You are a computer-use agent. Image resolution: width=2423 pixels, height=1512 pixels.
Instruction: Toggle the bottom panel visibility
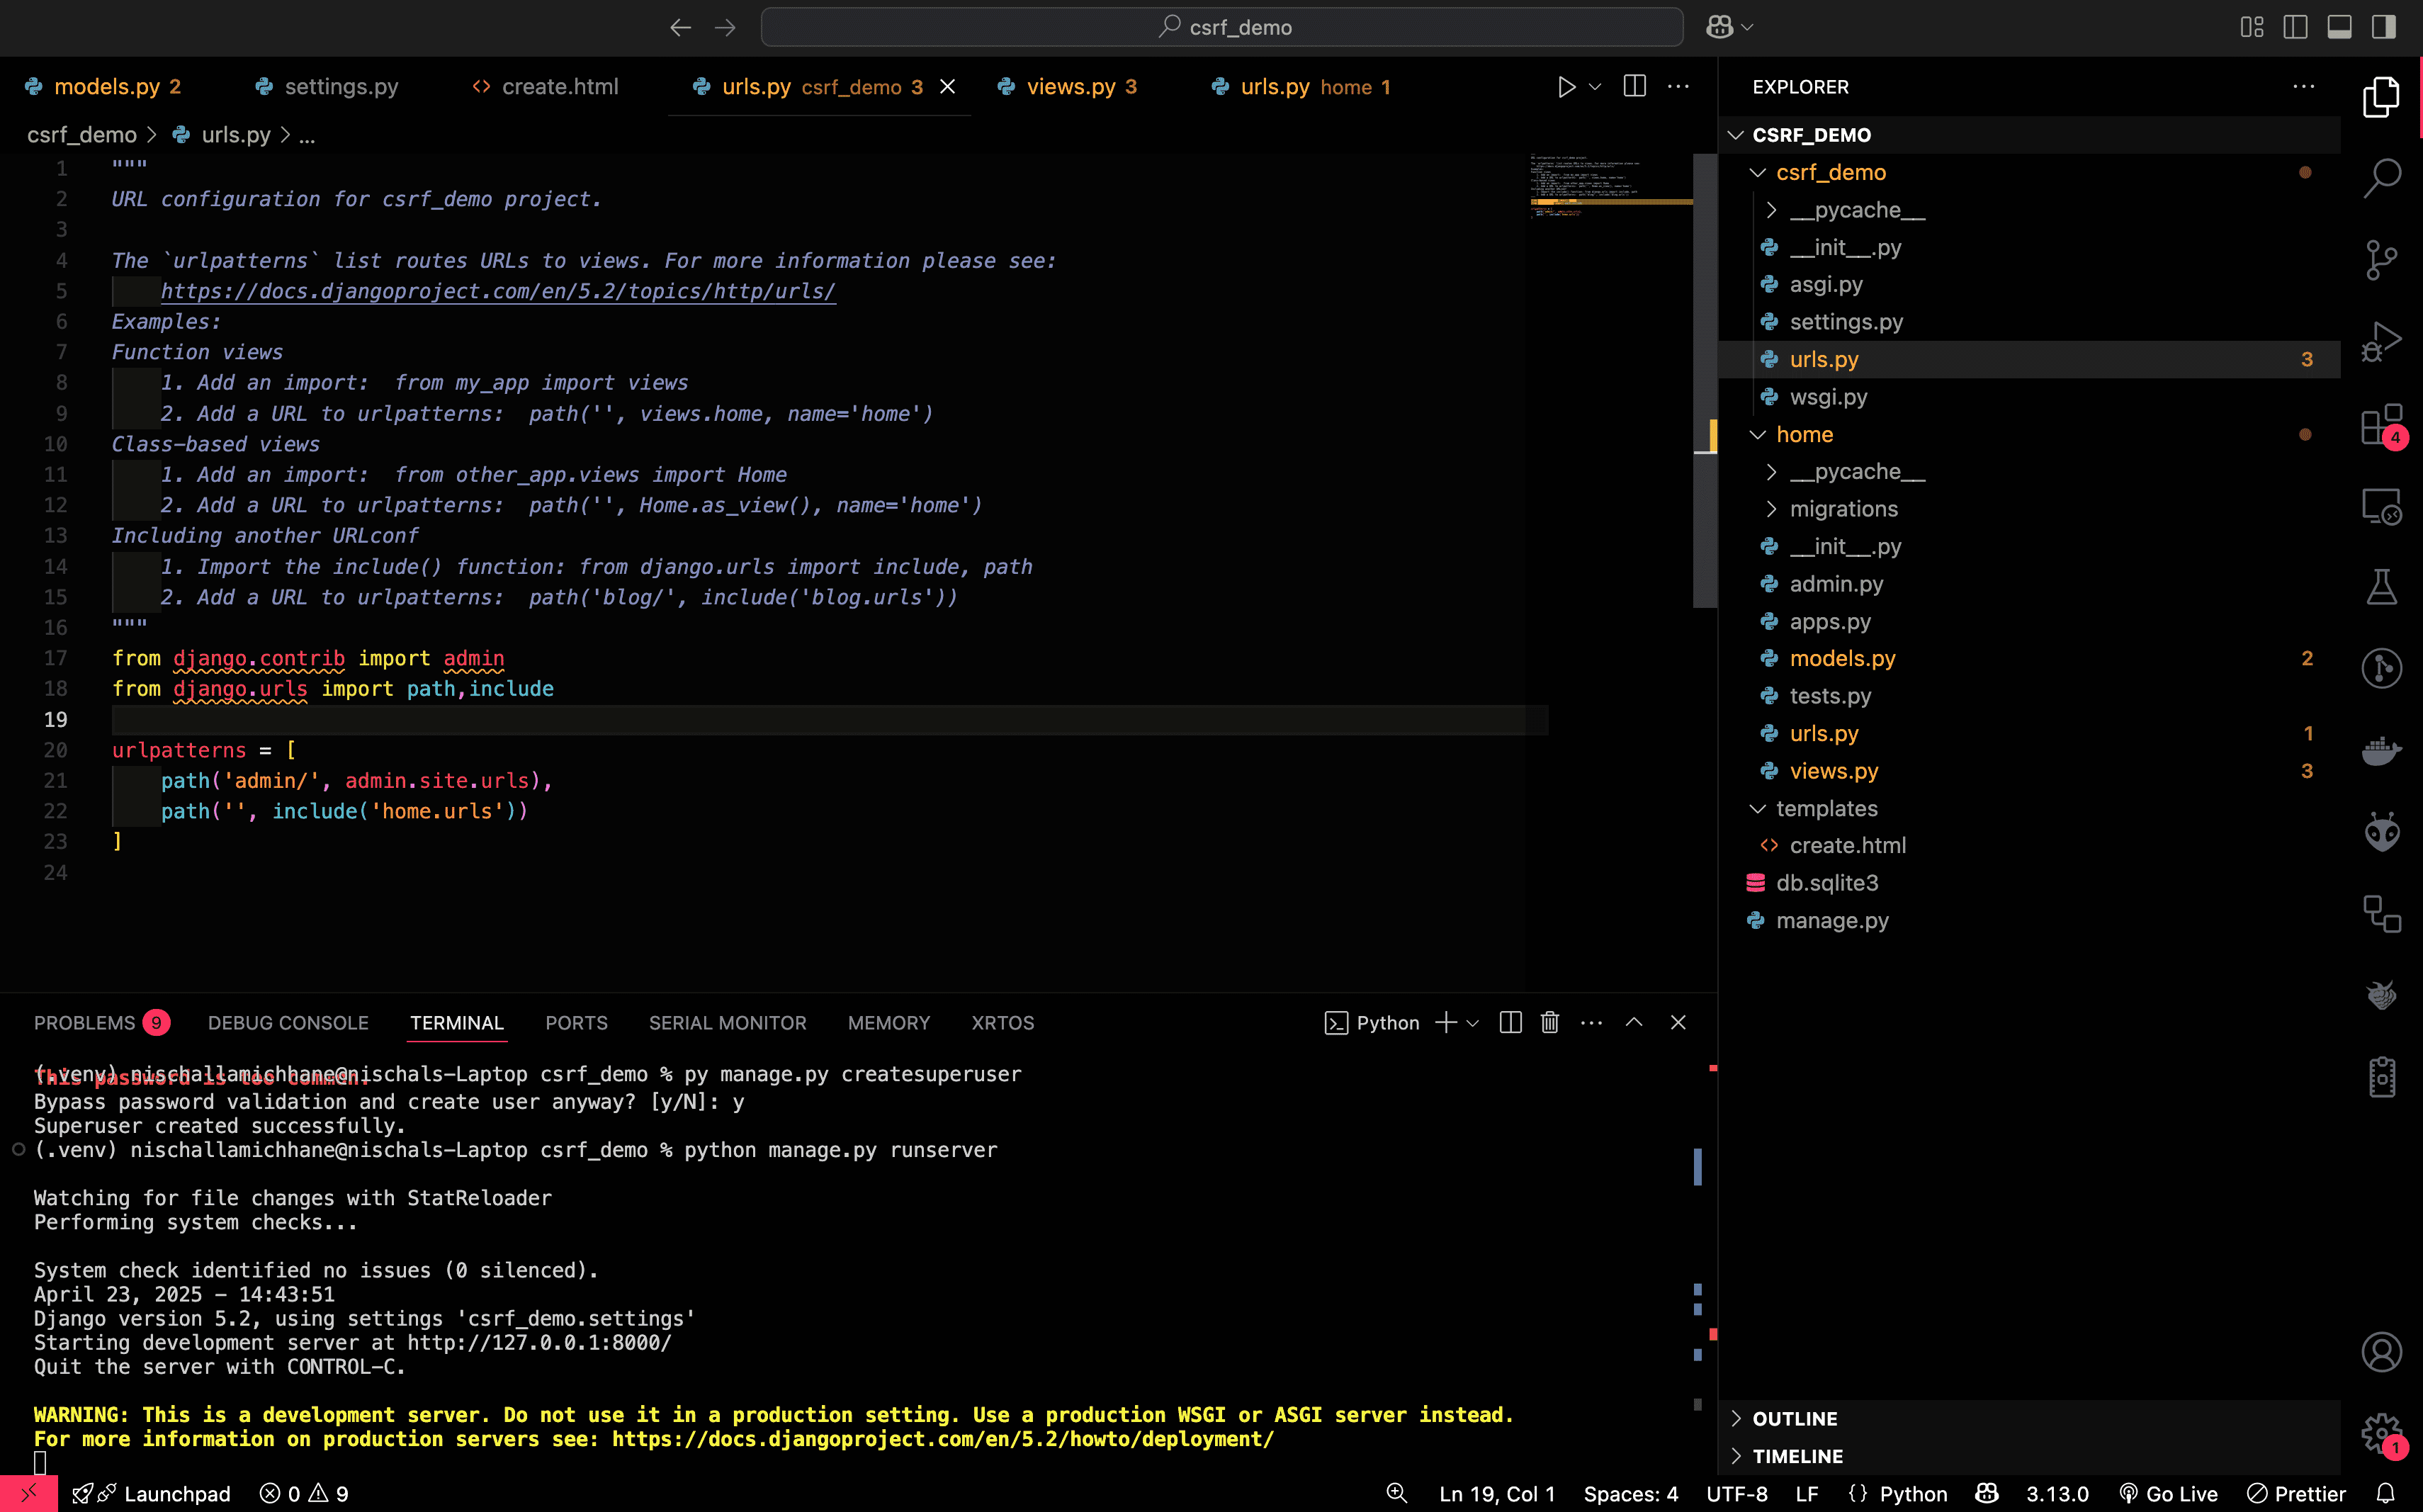point(2339,27)
